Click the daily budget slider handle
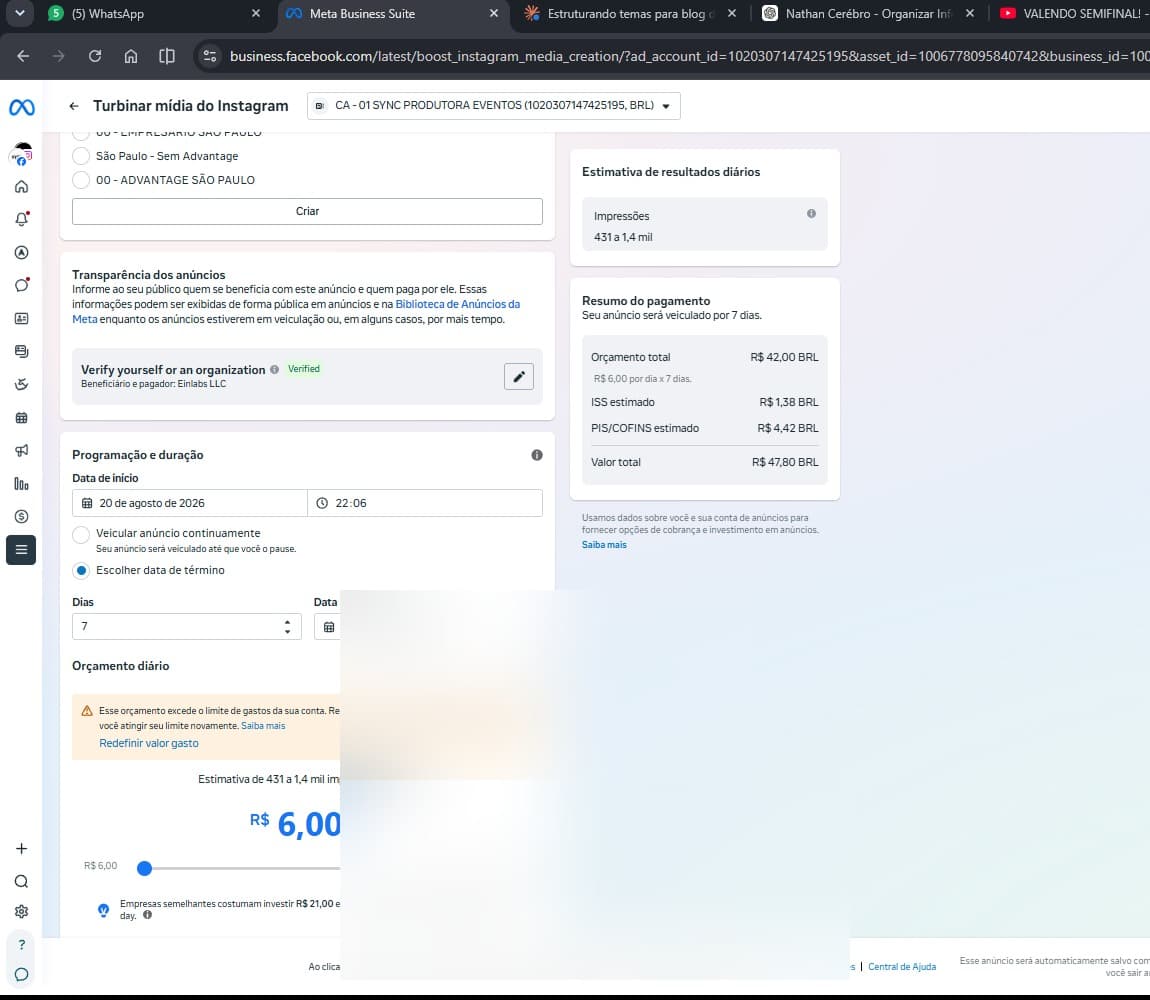The image size is (1150, 1000). 144,869
